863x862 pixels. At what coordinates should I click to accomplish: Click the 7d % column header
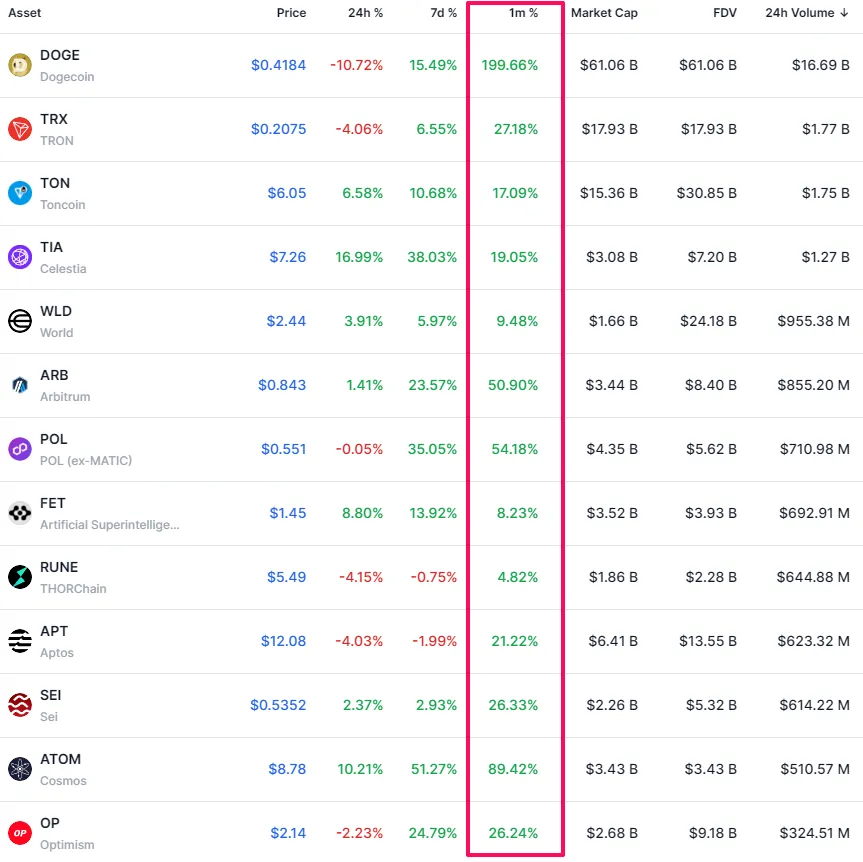441,13
